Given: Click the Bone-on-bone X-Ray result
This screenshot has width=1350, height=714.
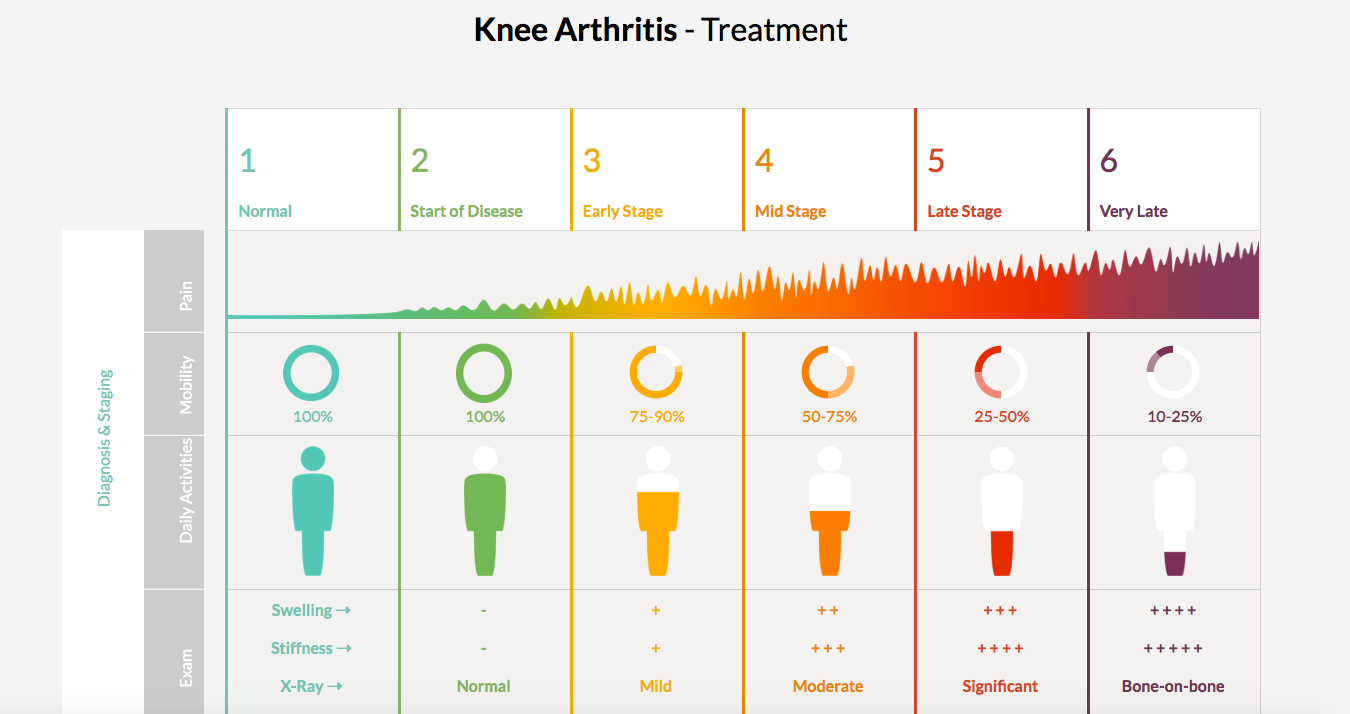Looking at the screenshot, I should tap(1173, 686).
